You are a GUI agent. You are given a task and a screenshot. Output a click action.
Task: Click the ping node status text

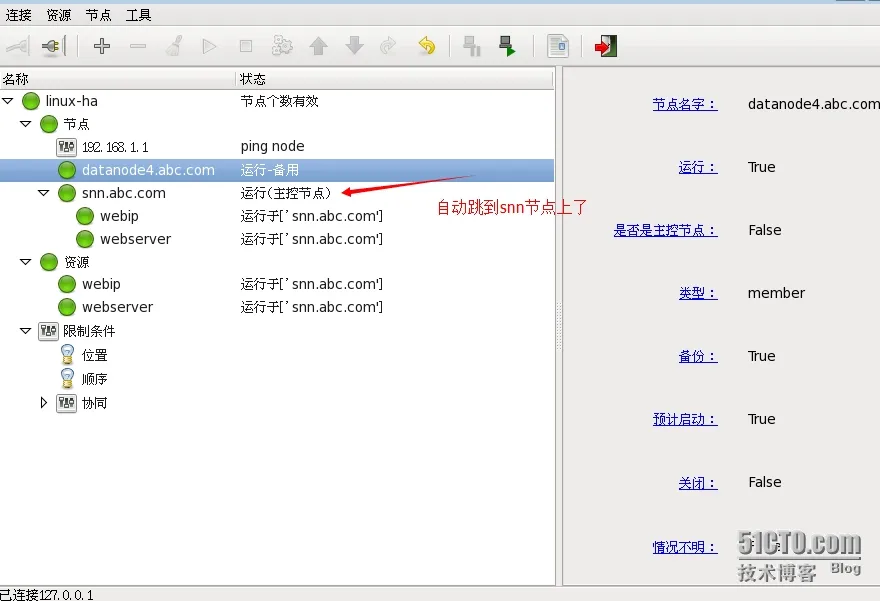pos(272,146)
